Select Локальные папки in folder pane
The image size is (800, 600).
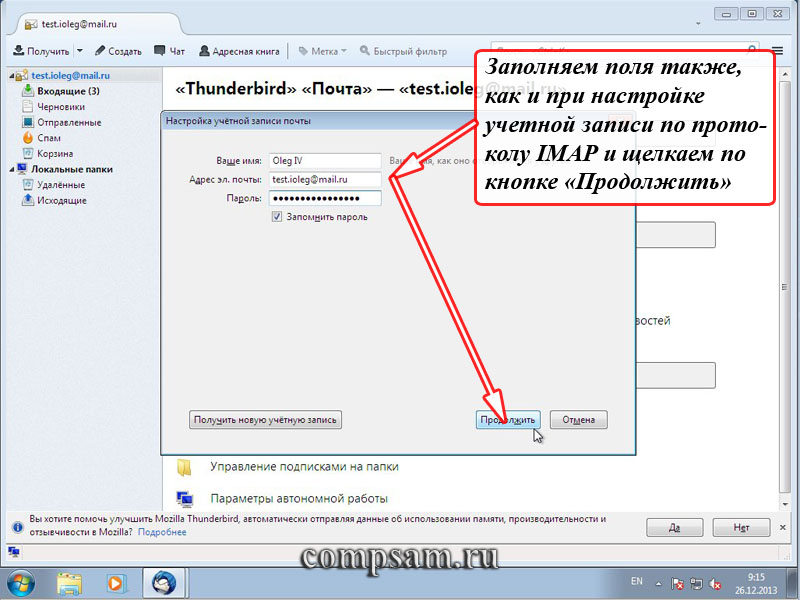coord(72,169)
